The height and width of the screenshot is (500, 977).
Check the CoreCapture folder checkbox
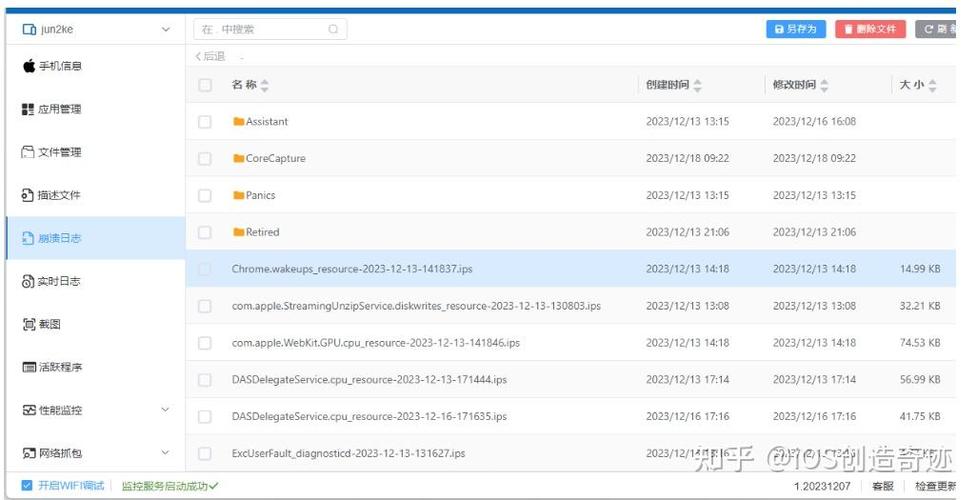205,158
